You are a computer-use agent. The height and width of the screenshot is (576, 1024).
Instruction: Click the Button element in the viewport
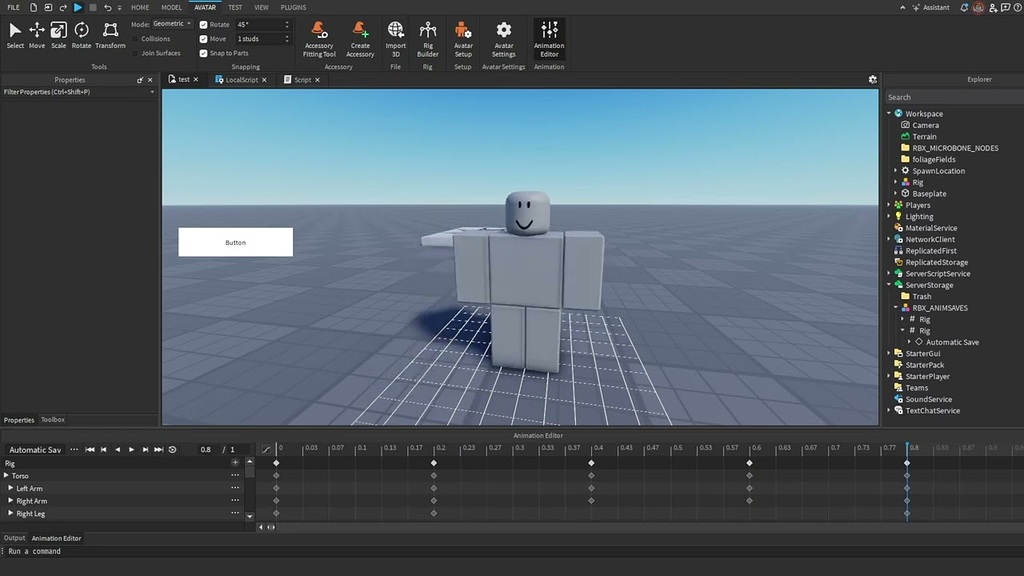[x=235, y=241]
